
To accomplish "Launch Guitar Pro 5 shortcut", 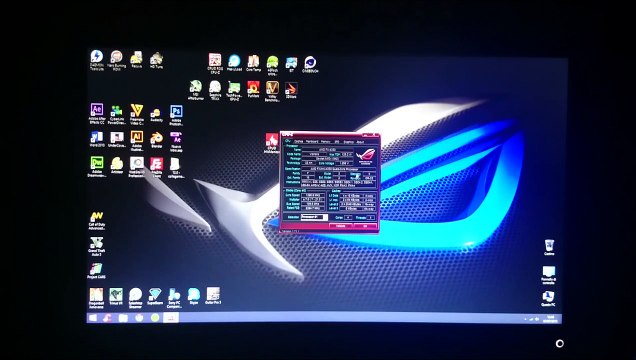I will tap(213, 296).
